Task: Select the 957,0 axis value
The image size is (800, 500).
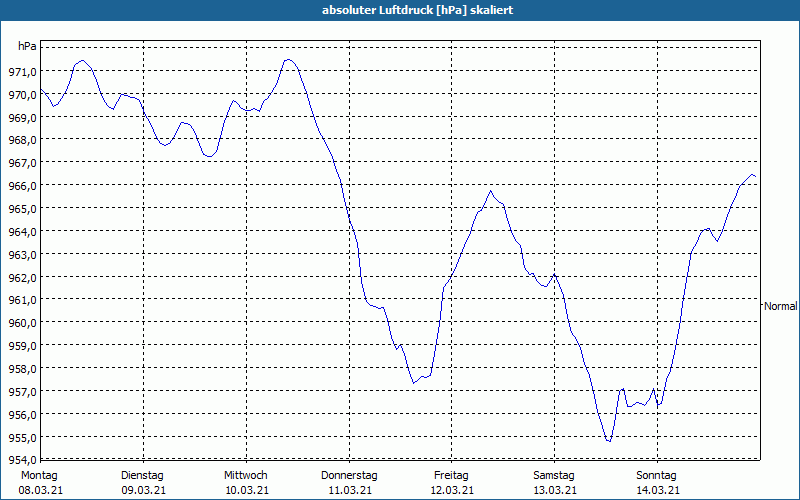Action: click(22, 392)
